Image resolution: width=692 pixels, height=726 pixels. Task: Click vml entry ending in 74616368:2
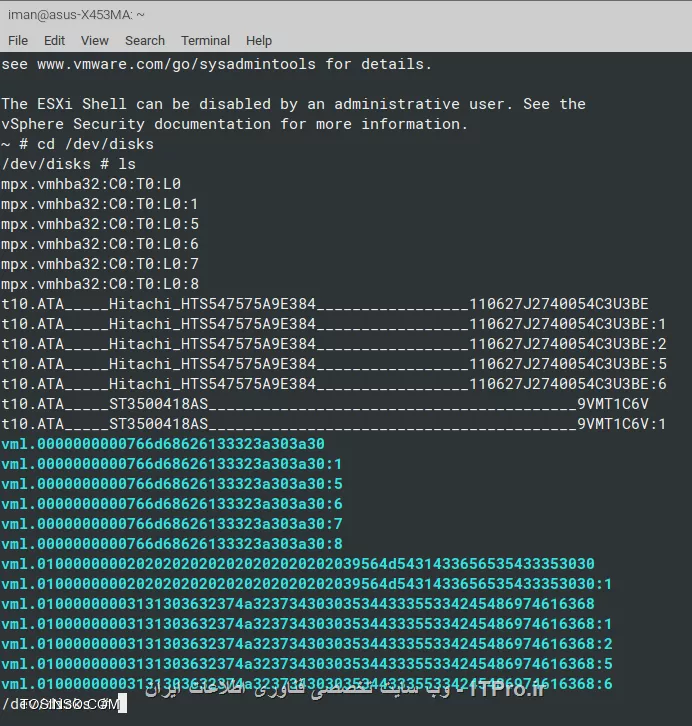(307, 644)
